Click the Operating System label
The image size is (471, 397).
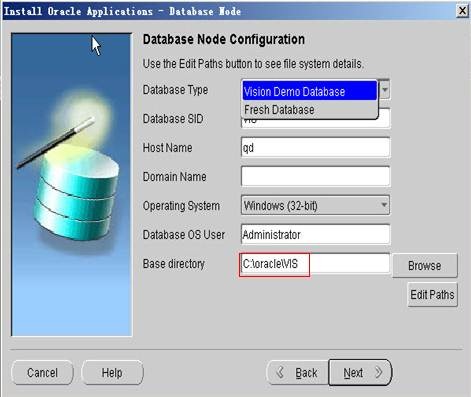pos(181,206)
